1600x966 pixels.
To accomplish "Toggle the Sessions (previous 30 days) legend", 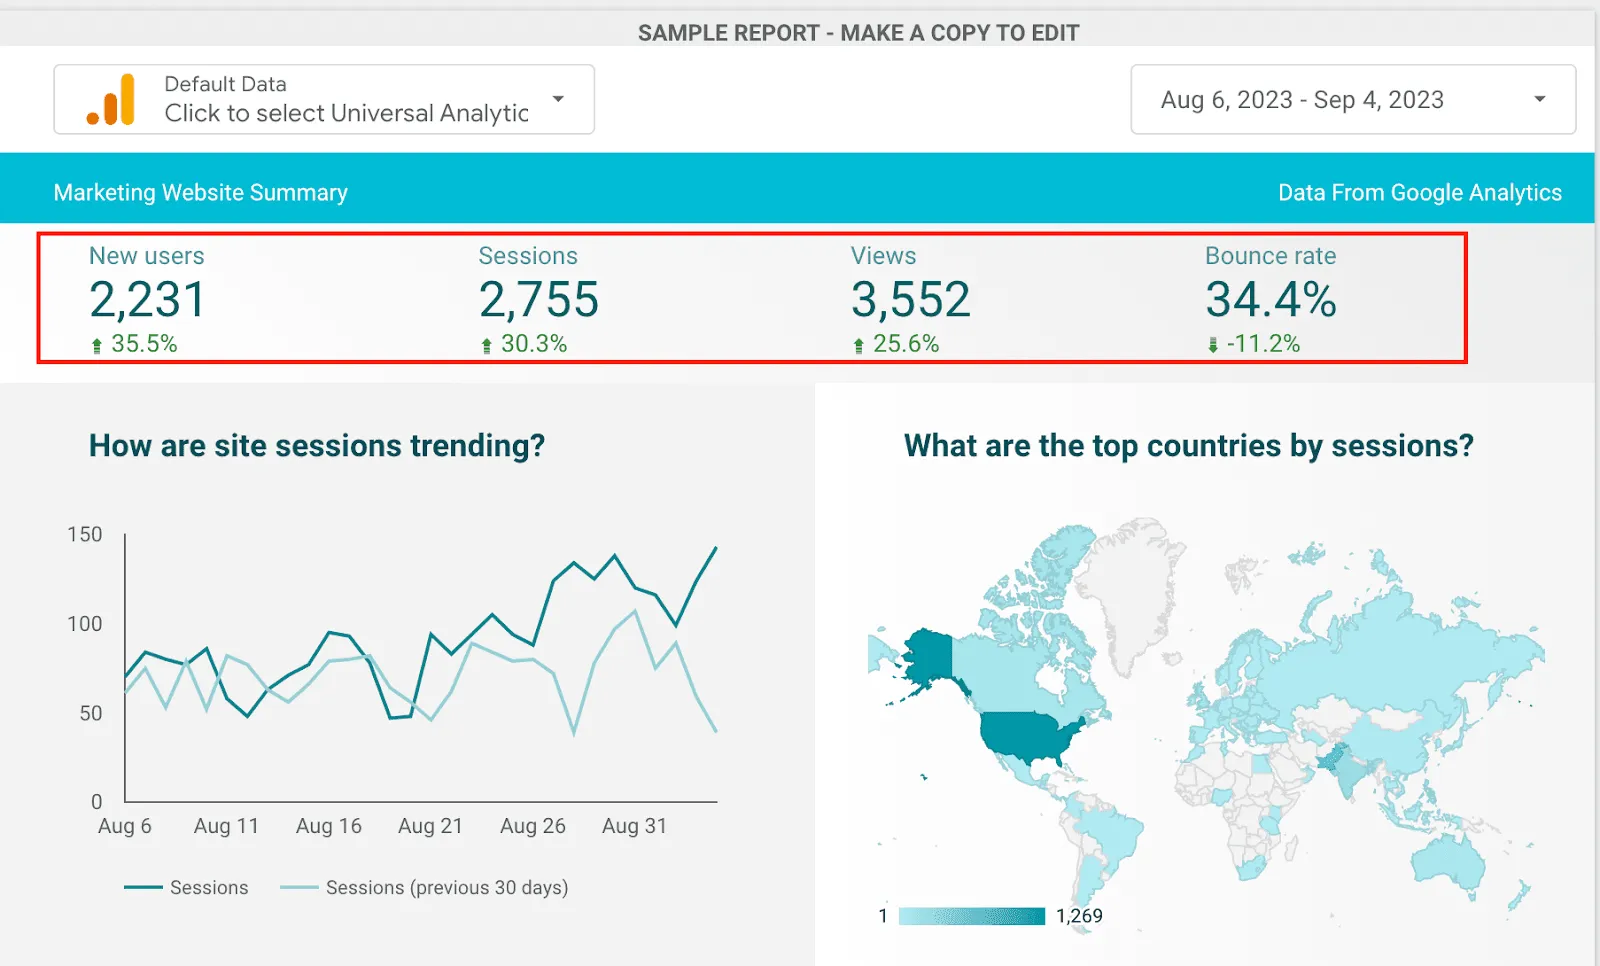I will tap(446, 887).
